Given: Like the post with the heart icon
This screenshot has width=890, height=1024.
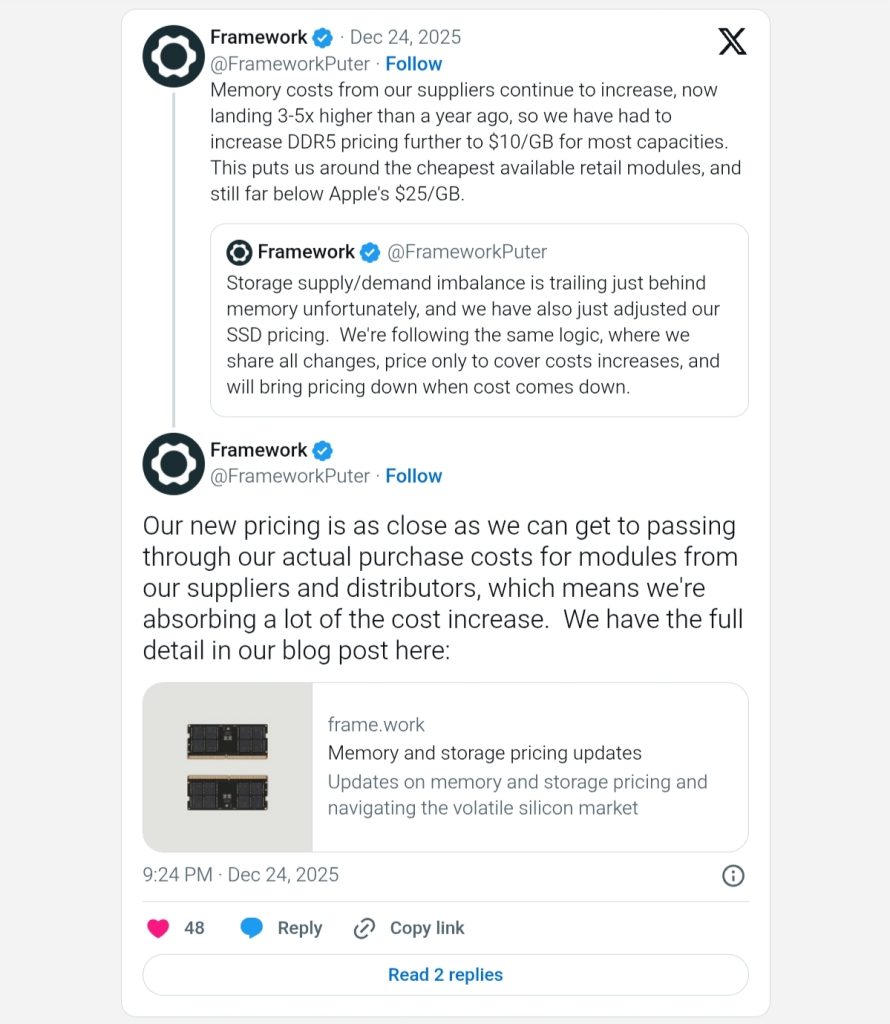Looking at the screenshot, I should point(158,929).
